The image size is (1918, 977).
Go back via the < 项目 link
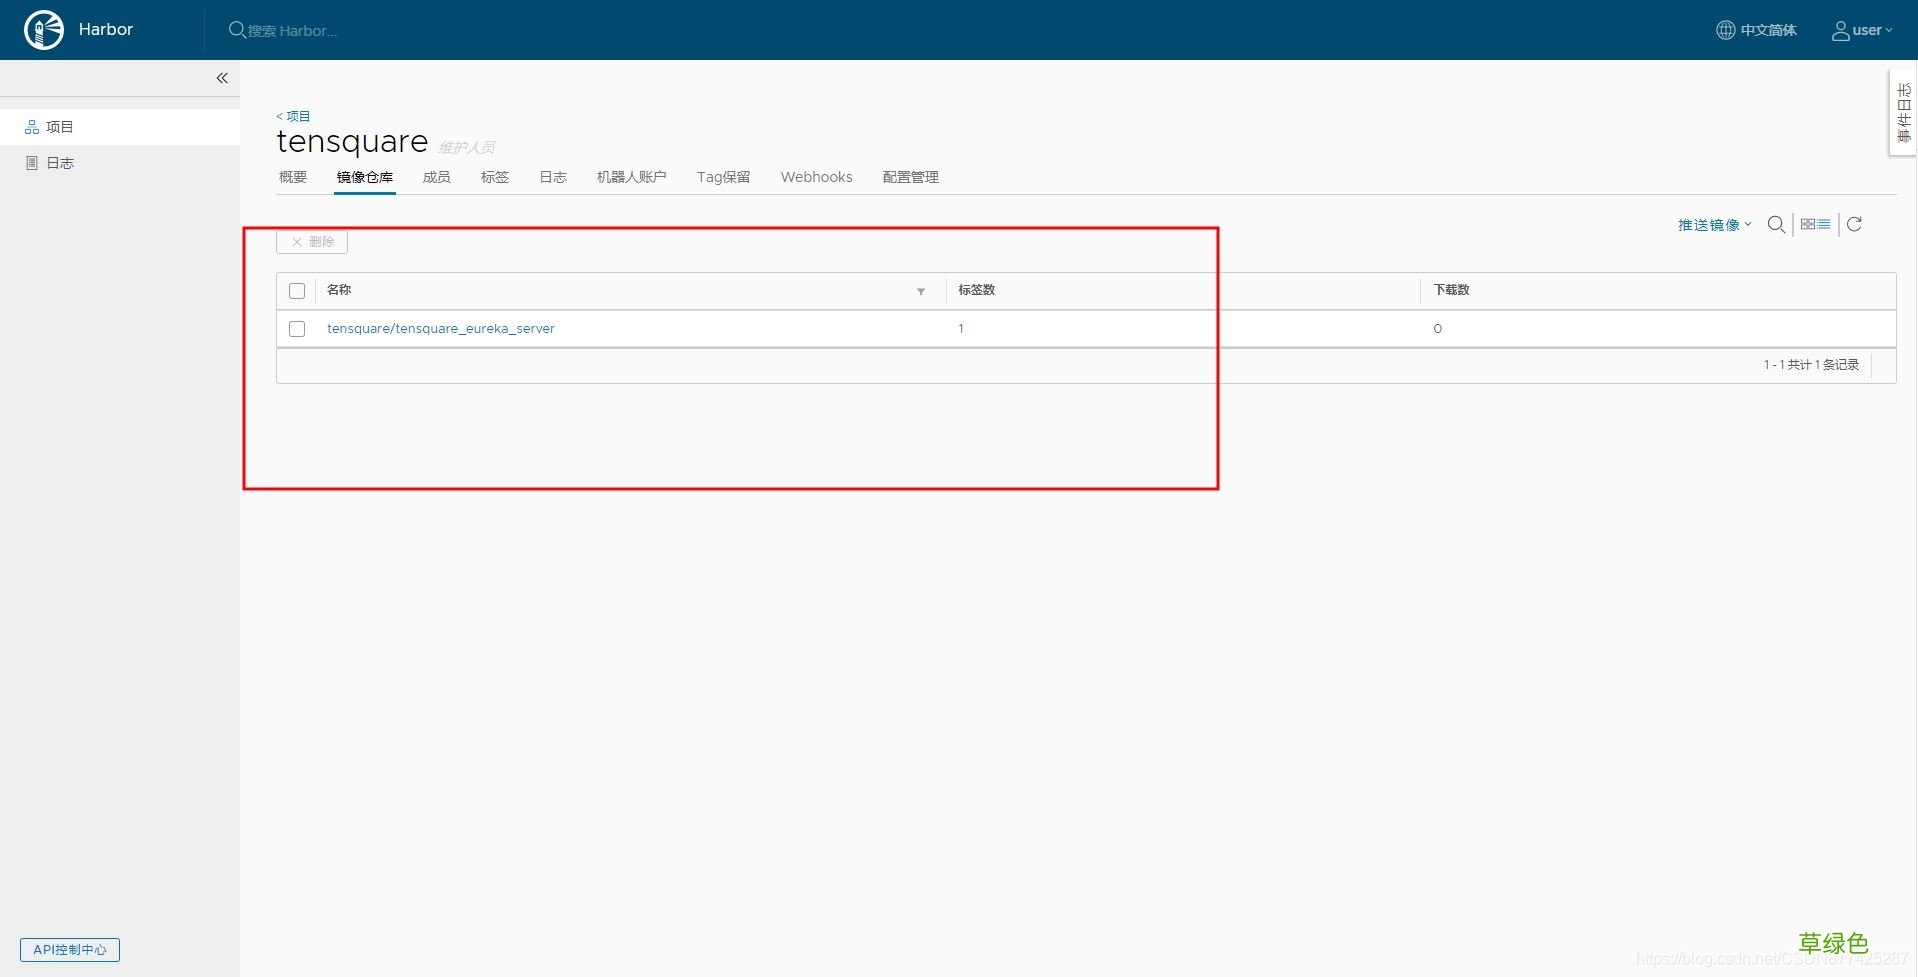click(293, 116)
